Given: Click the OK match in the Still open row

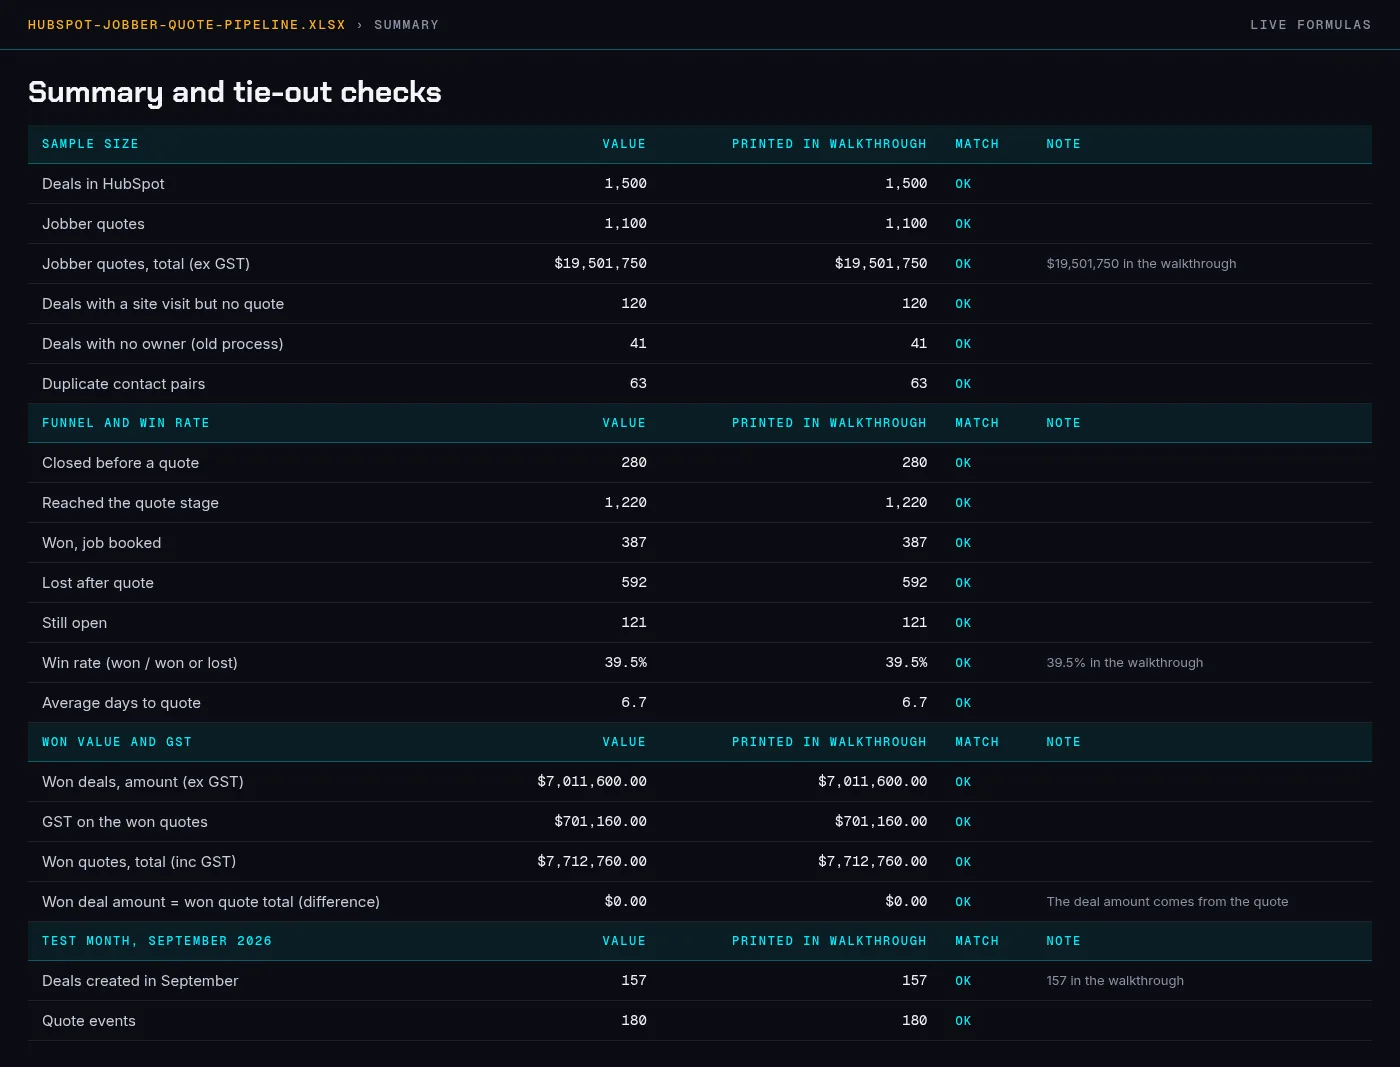Looking at the screenshot, I should [x=963, y=623].
